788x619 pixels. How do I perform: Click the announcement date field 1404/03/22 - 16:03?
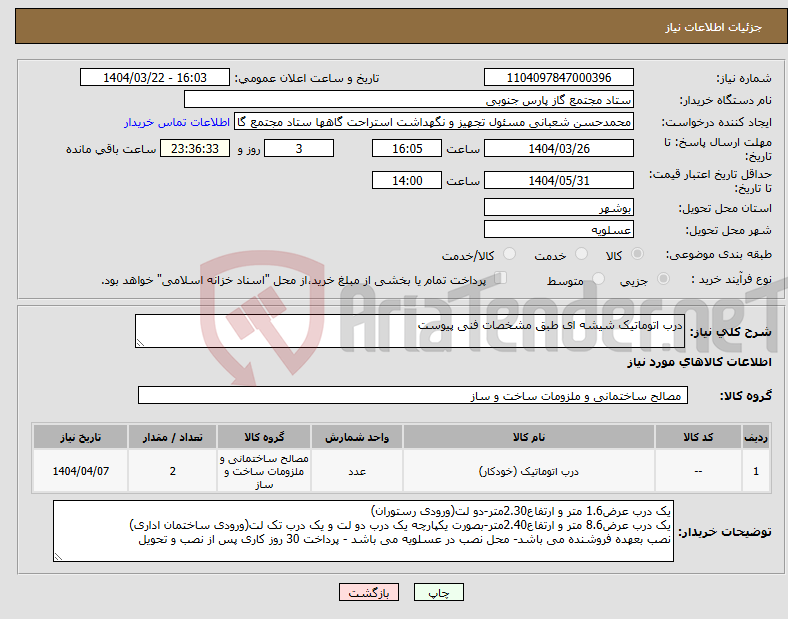point(155,77)
